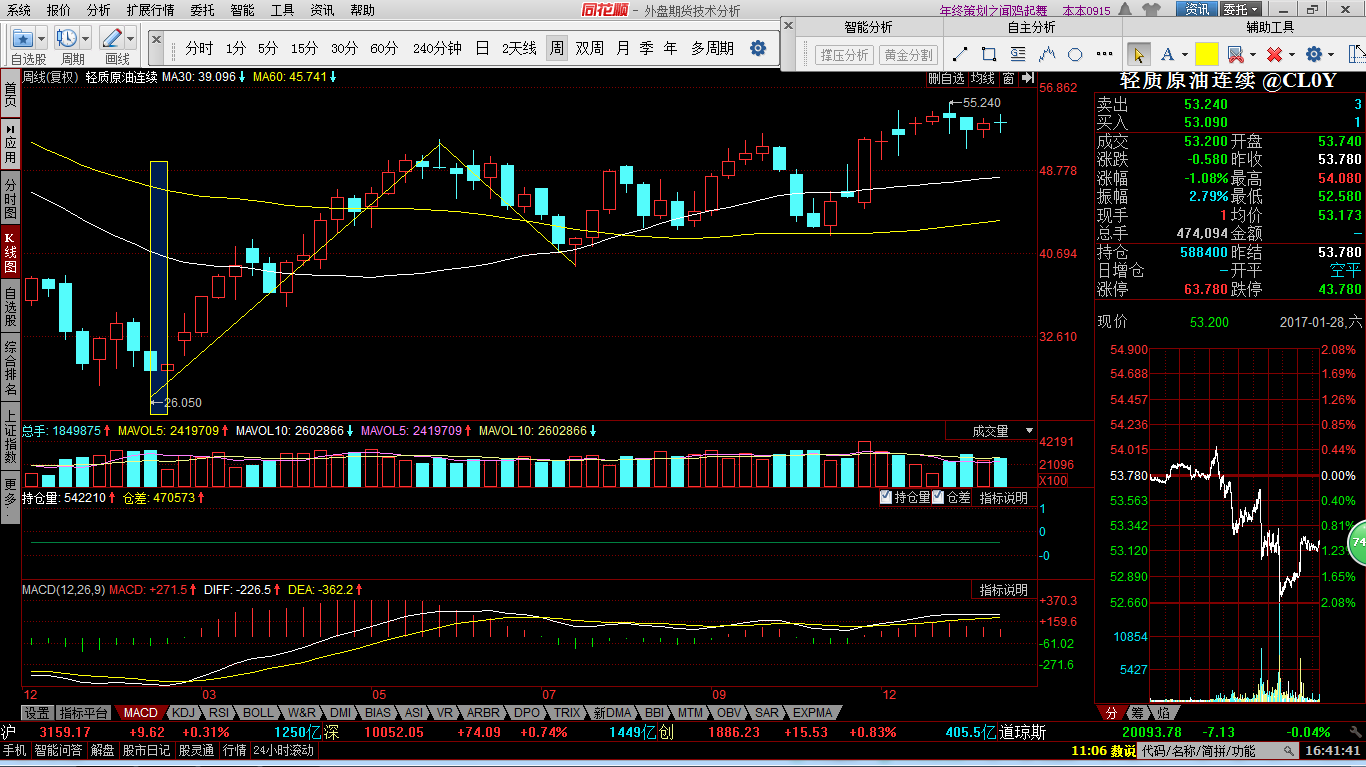
Task: Click the 资讯 button in title bar
Action: (1197, 10)
